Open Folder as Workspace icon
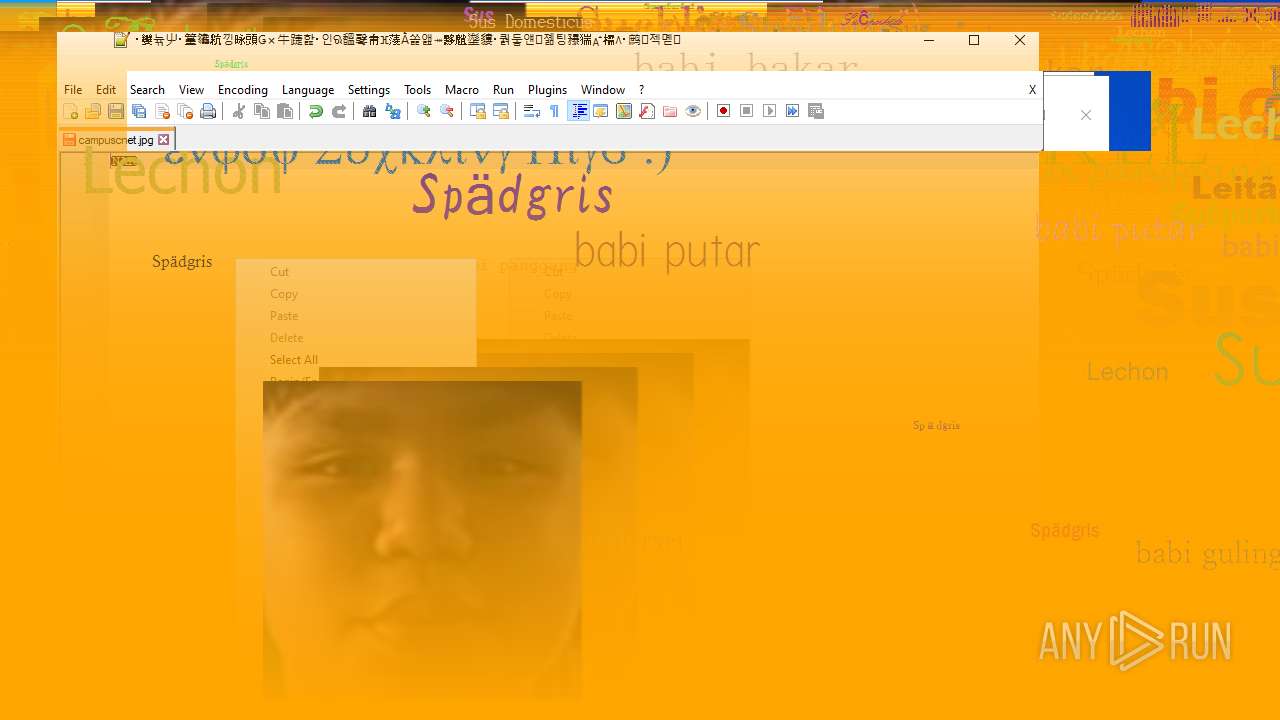The image size is (1280, 720). (670, 111)
